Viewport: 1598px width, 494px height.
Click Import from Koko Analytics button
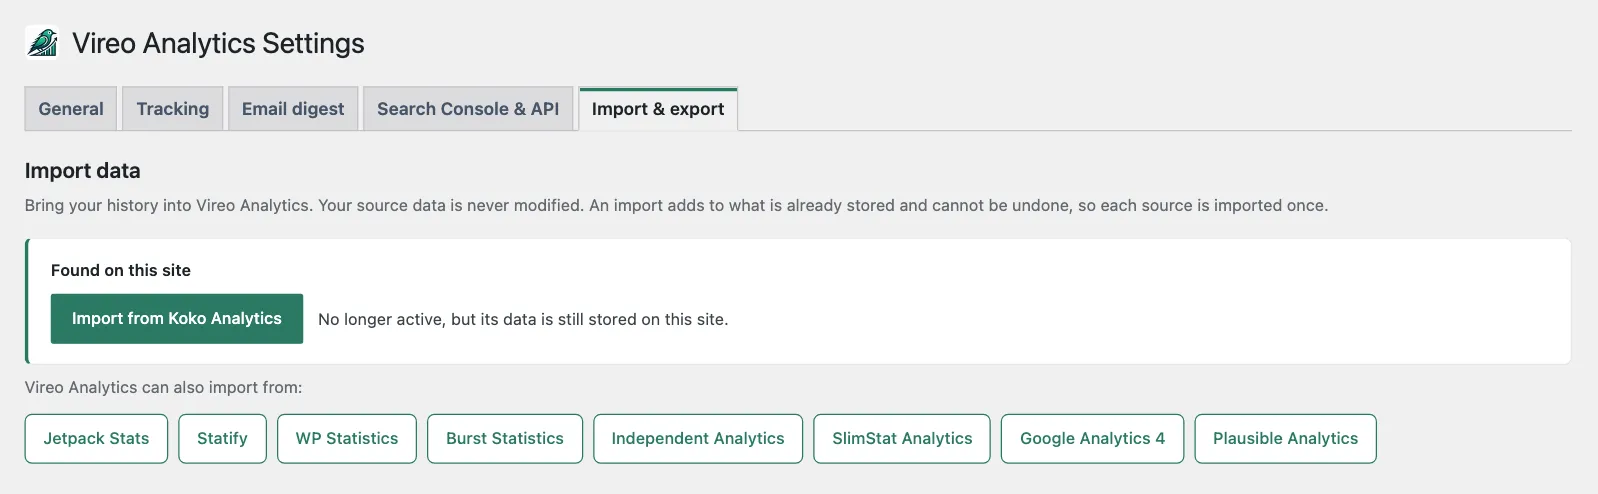pyautogui.click(x=177, y=319)
